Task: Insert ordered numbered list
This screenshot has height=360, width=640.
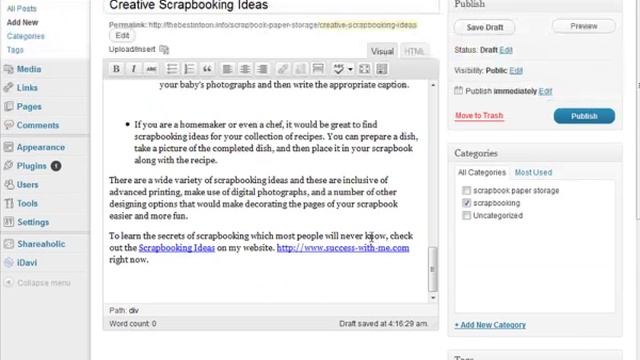Action: click(x=189, y=69)
